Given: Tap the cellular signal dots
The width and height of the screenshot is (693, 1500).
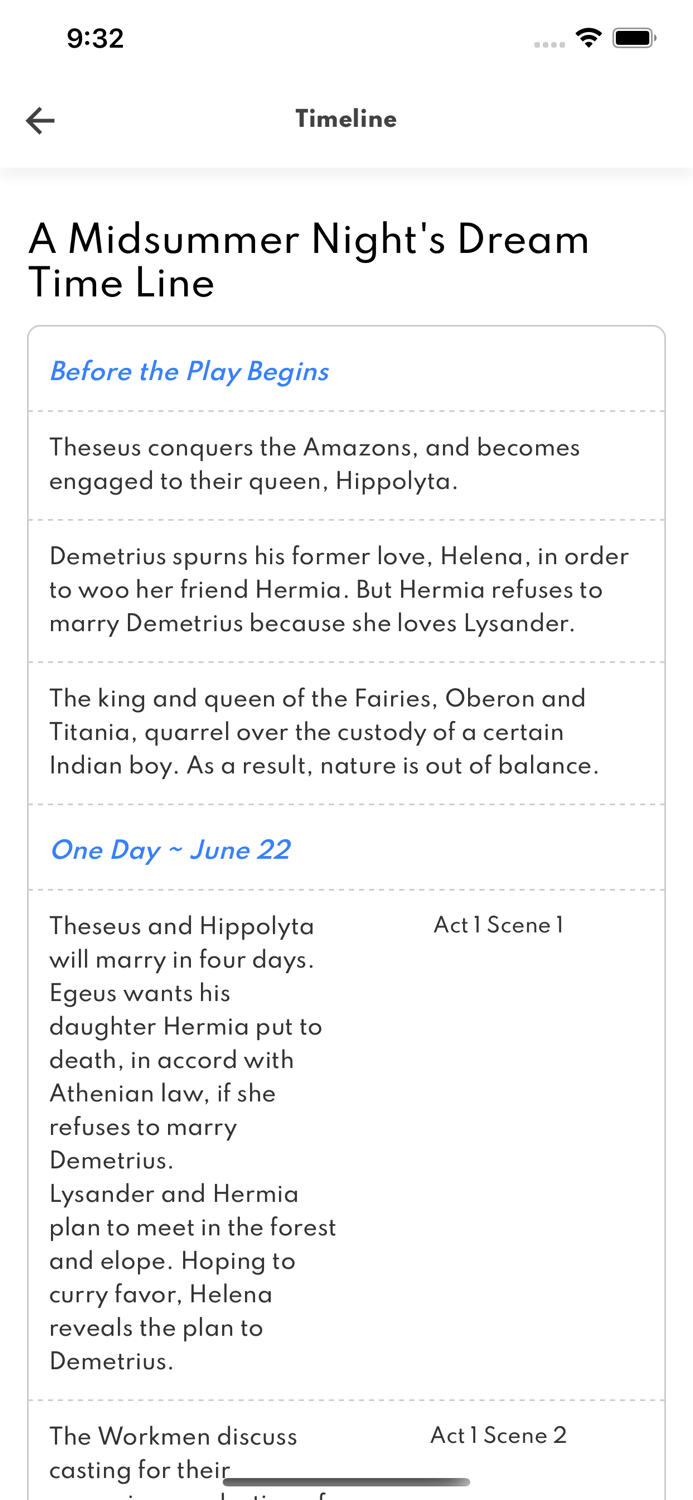Looking at the screenshot, I should tap(549, 44).
